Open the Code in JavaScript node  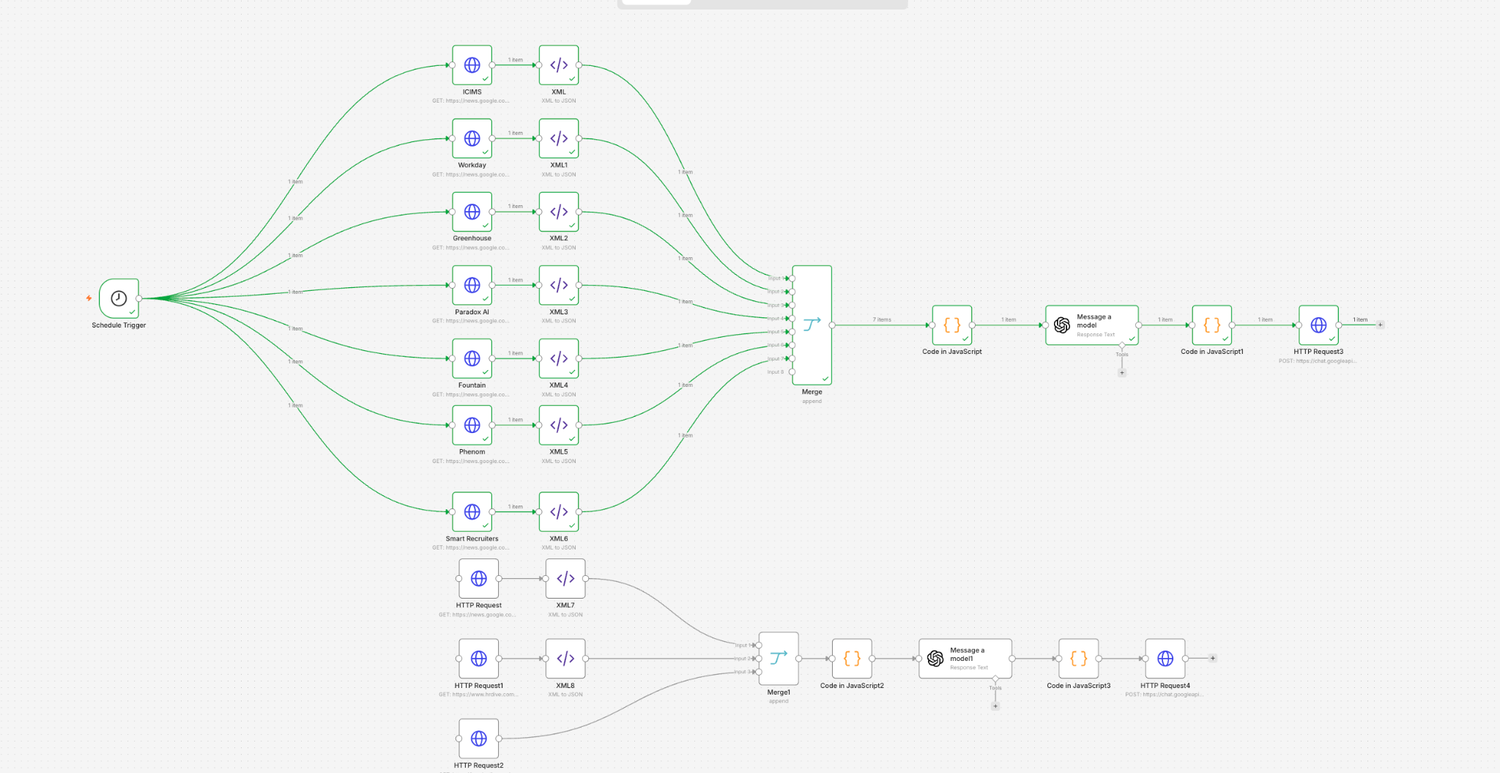click(952, 325)
